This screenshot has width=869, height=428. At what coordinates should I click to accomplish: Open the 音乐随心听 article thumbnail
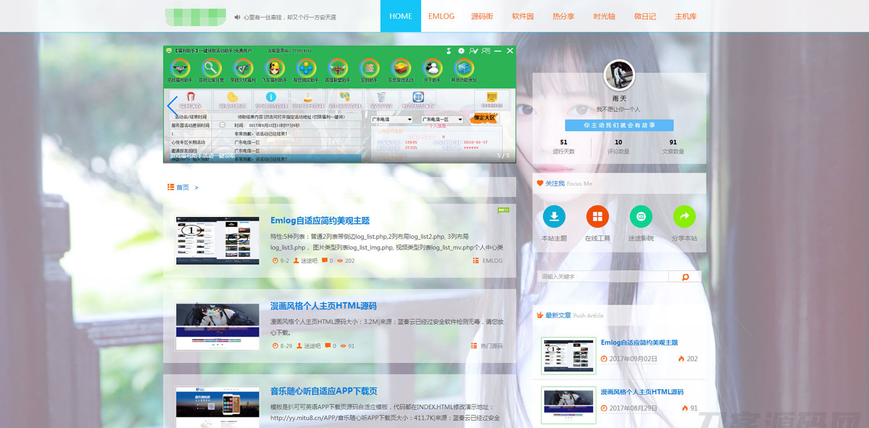point(217,407)
